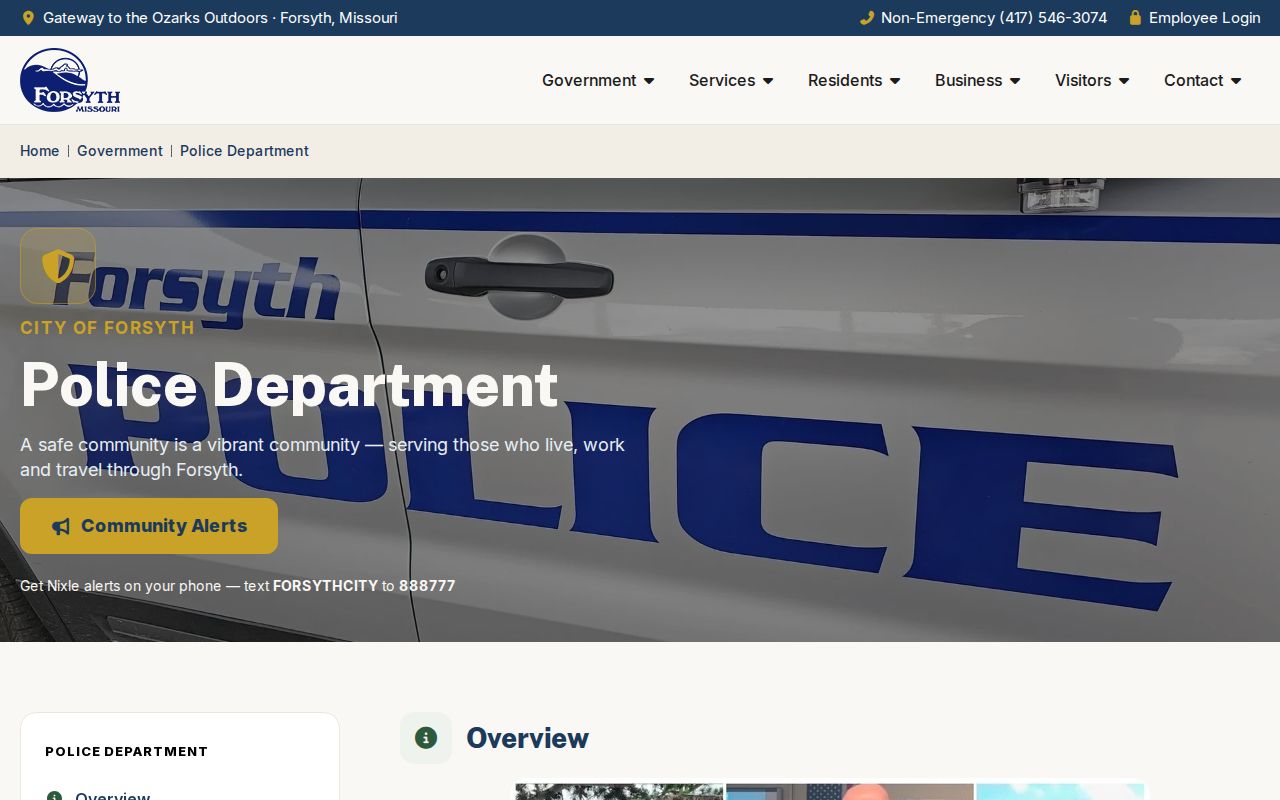Expand the Government dropdown arrow
Screen dimensions: 1280x800
(649, 81)
